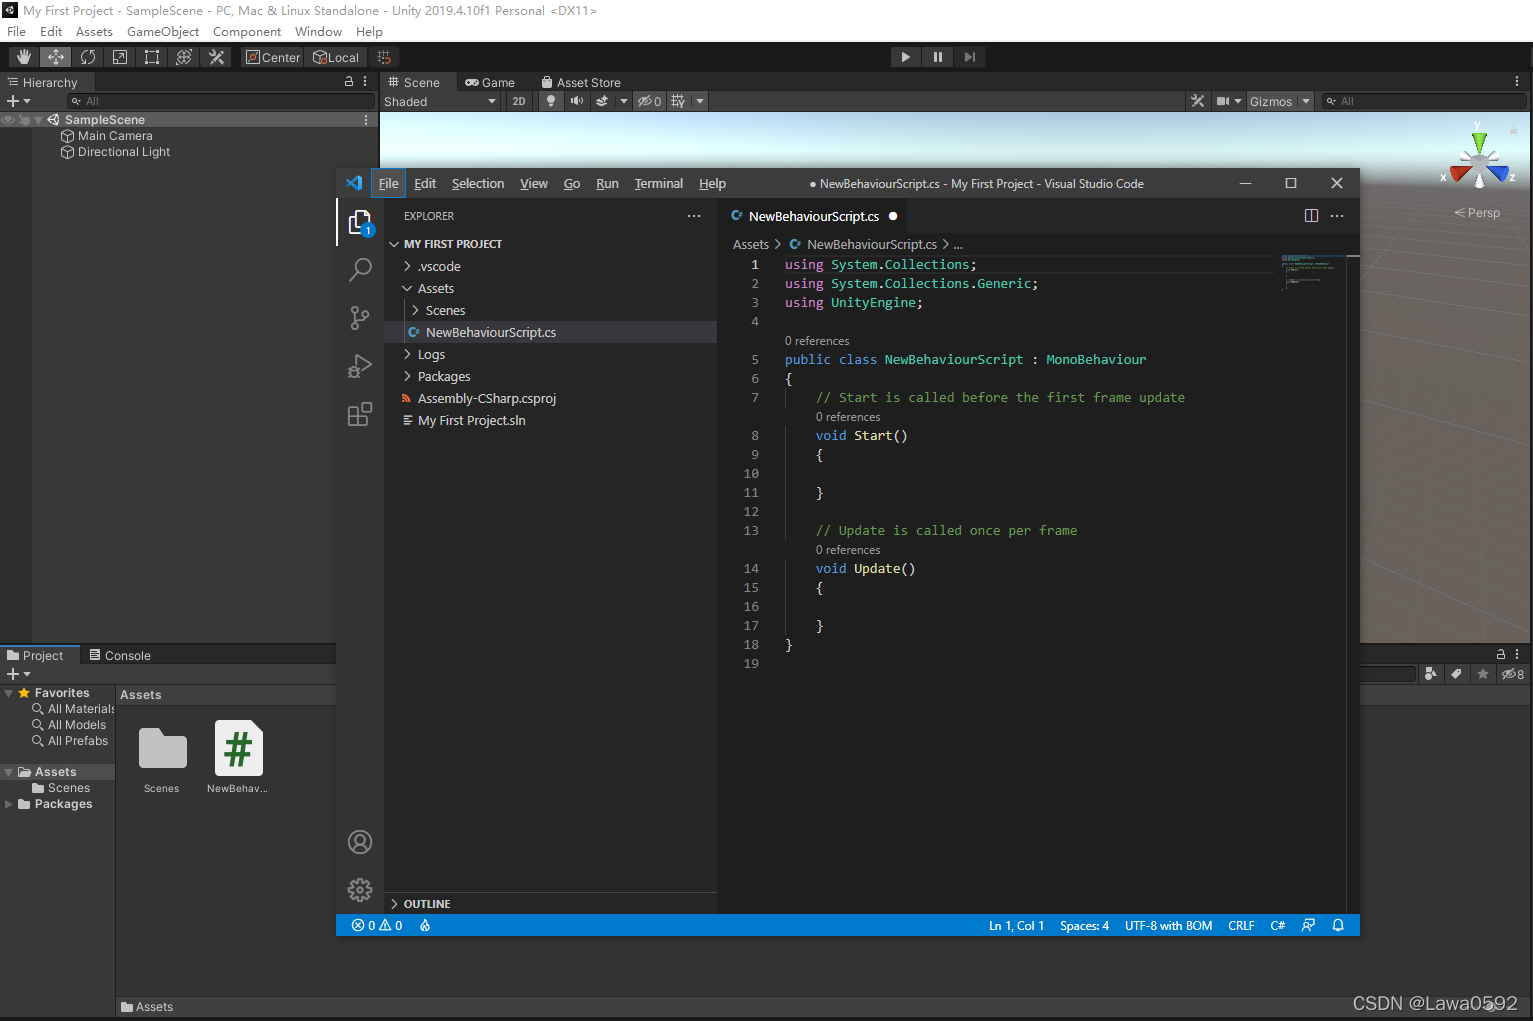The height and width of the screenshot is (1021, 1533).
Task: Switch to Game tab
Action: pyautogui.click(x=490, y=82)
